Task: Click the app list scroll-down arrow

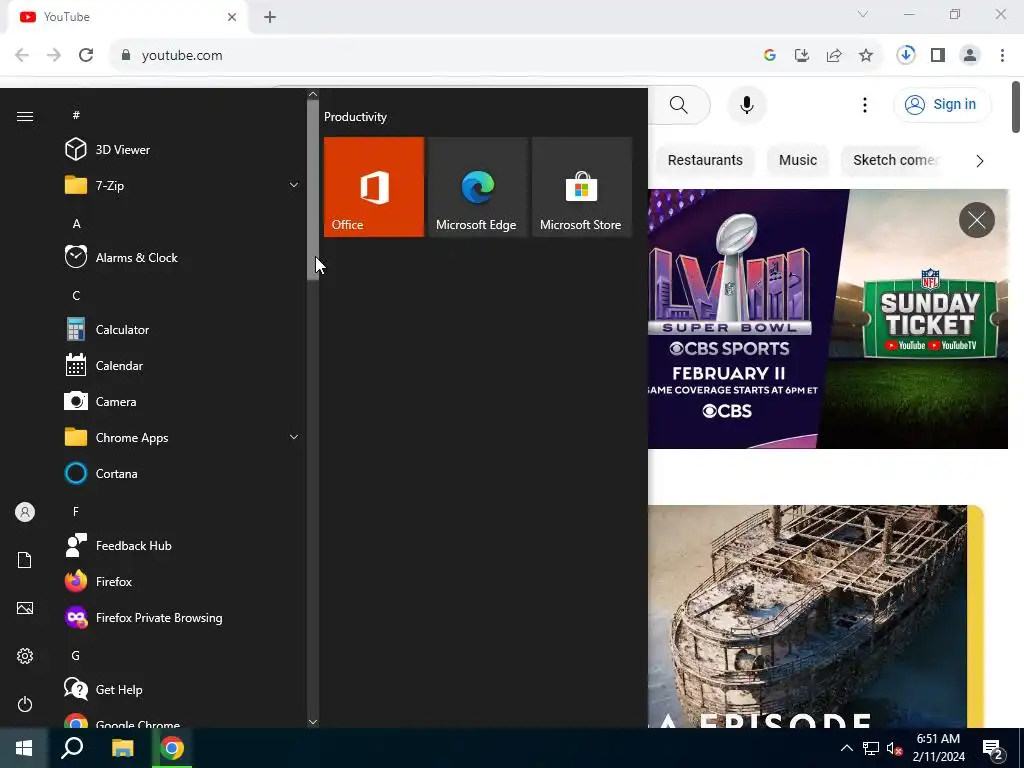Action: pyautogui.click(x=313, y=722)
